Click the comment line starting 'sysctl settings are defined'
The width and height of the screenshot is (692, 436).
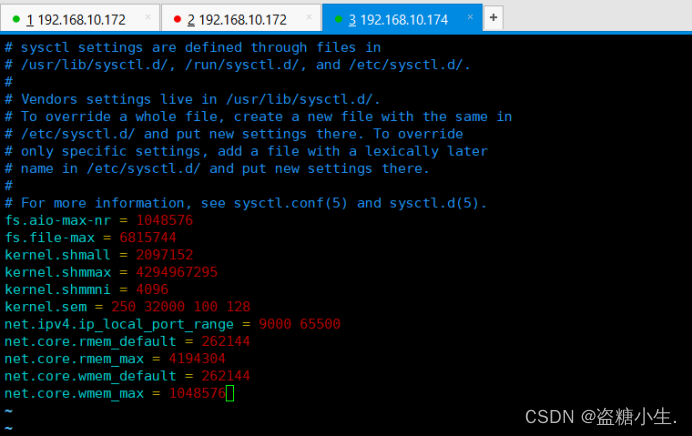pyautogui.click(x=193, y=47)
